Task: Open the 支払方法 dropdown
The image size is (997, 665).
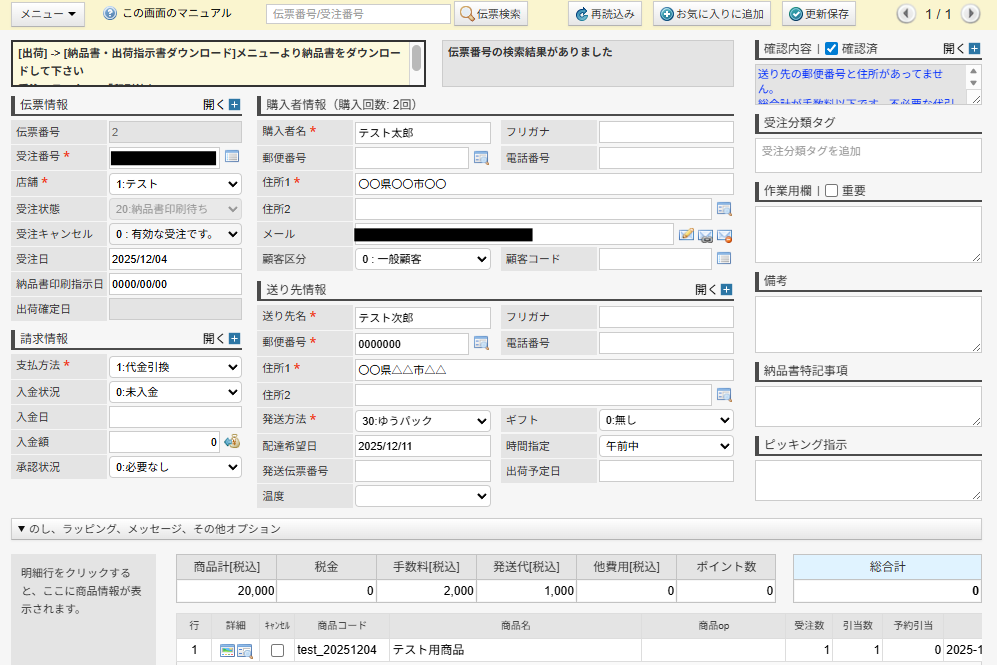Action: [175, 366]
